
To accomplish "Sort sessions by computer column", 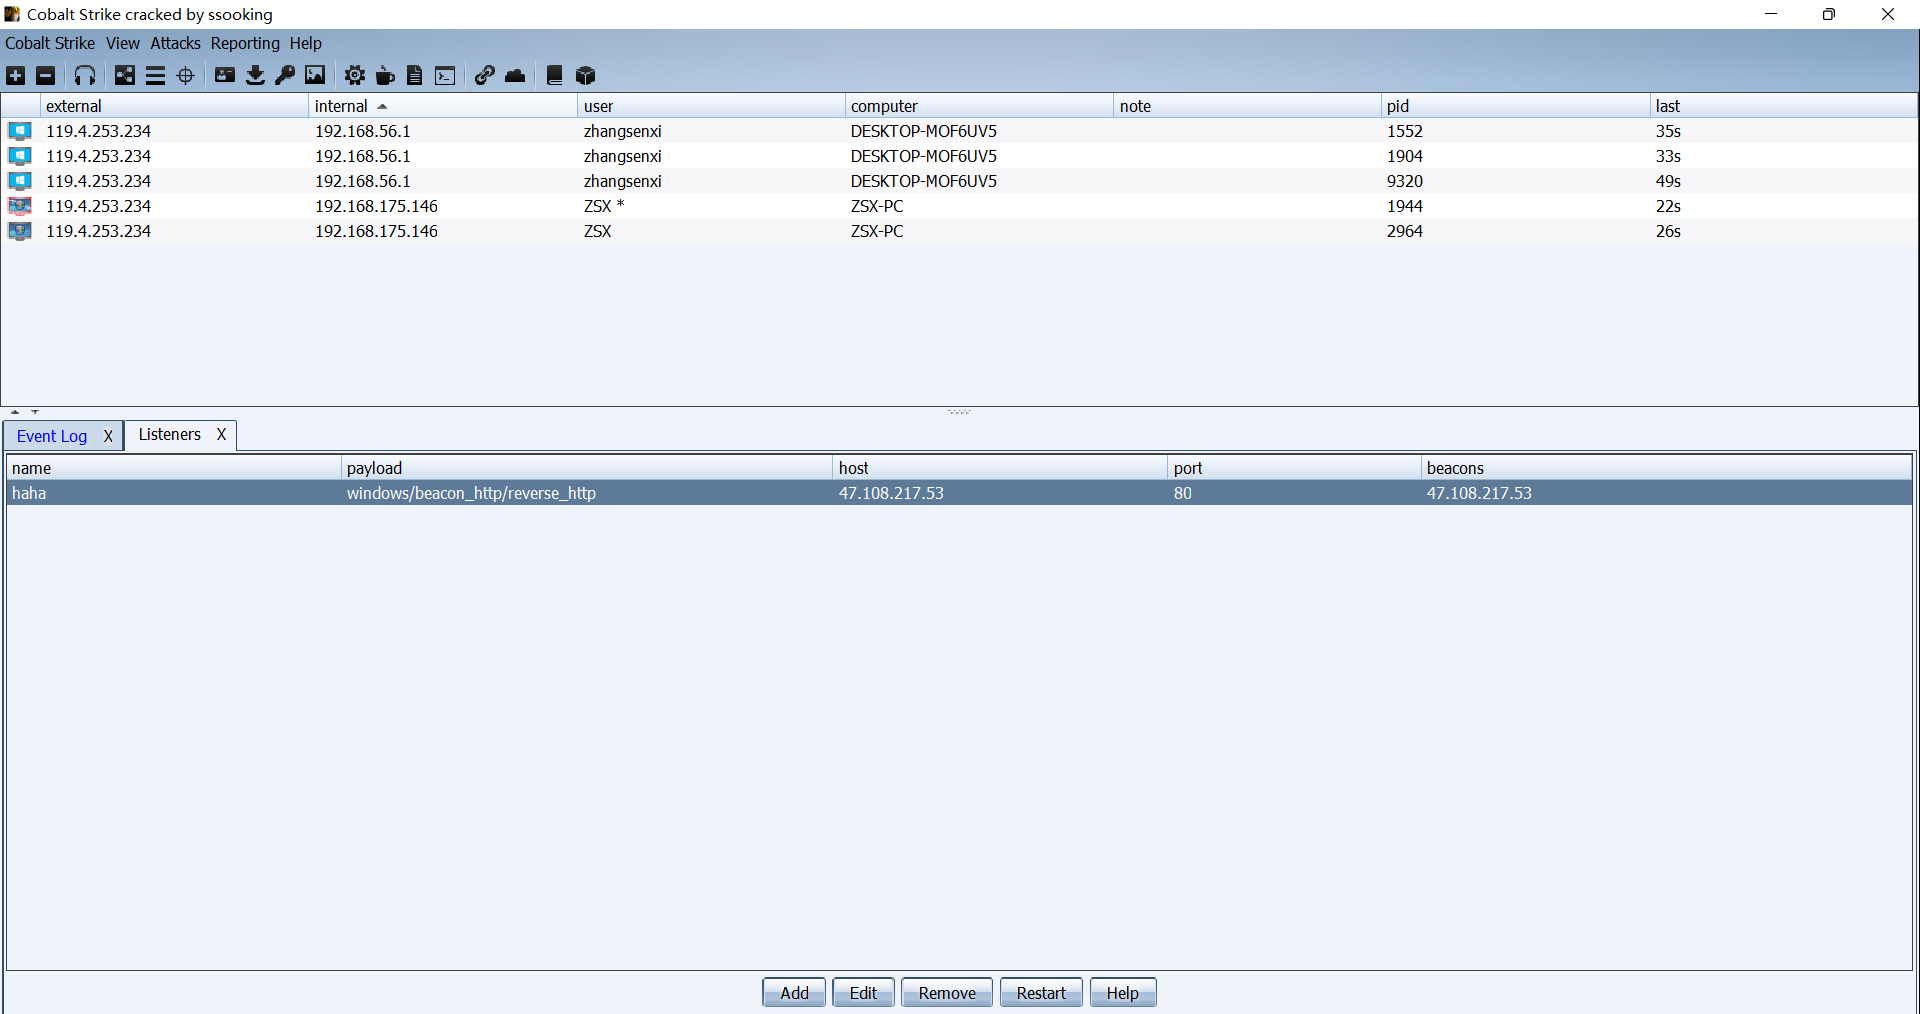I will [980, 106].
